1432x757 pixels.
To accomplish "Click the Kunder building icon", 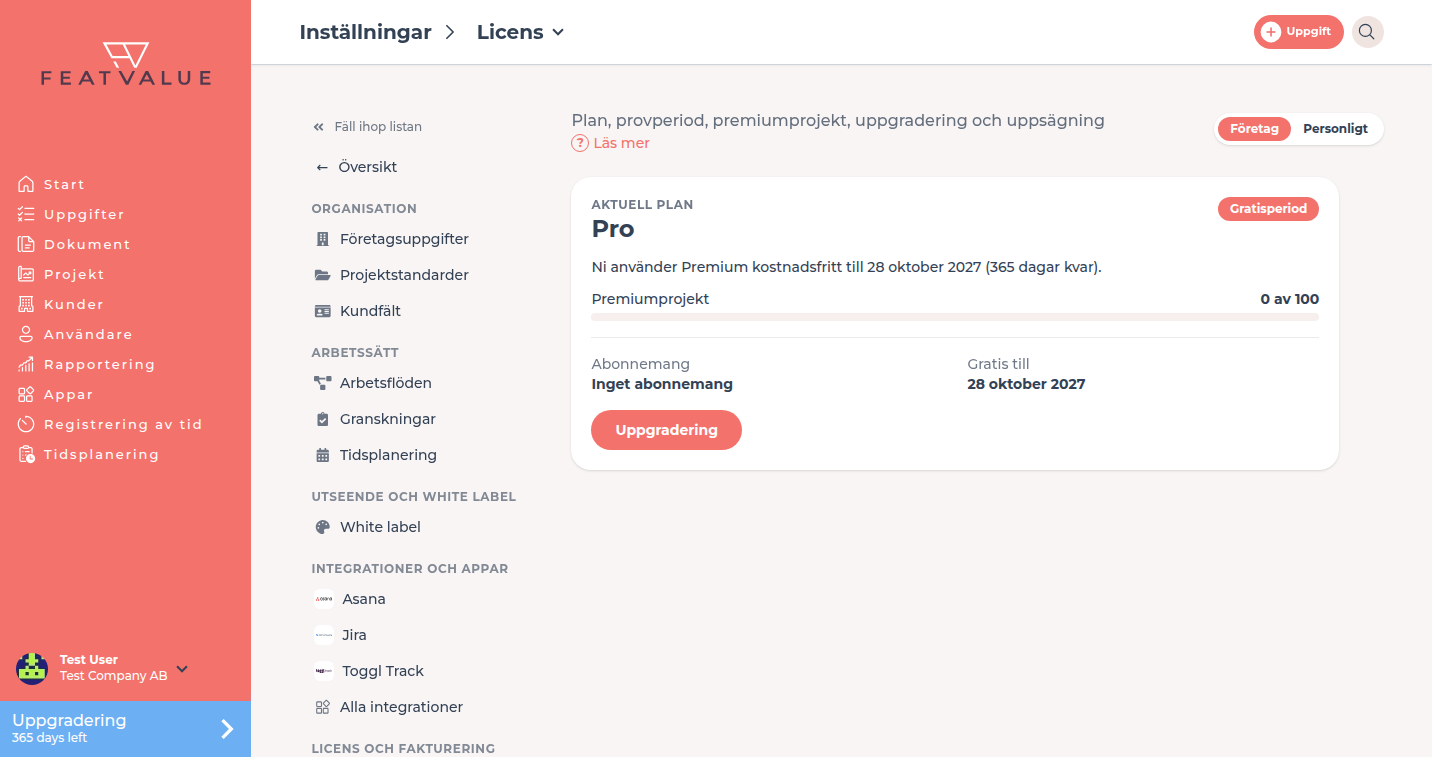I will (26, 304).
